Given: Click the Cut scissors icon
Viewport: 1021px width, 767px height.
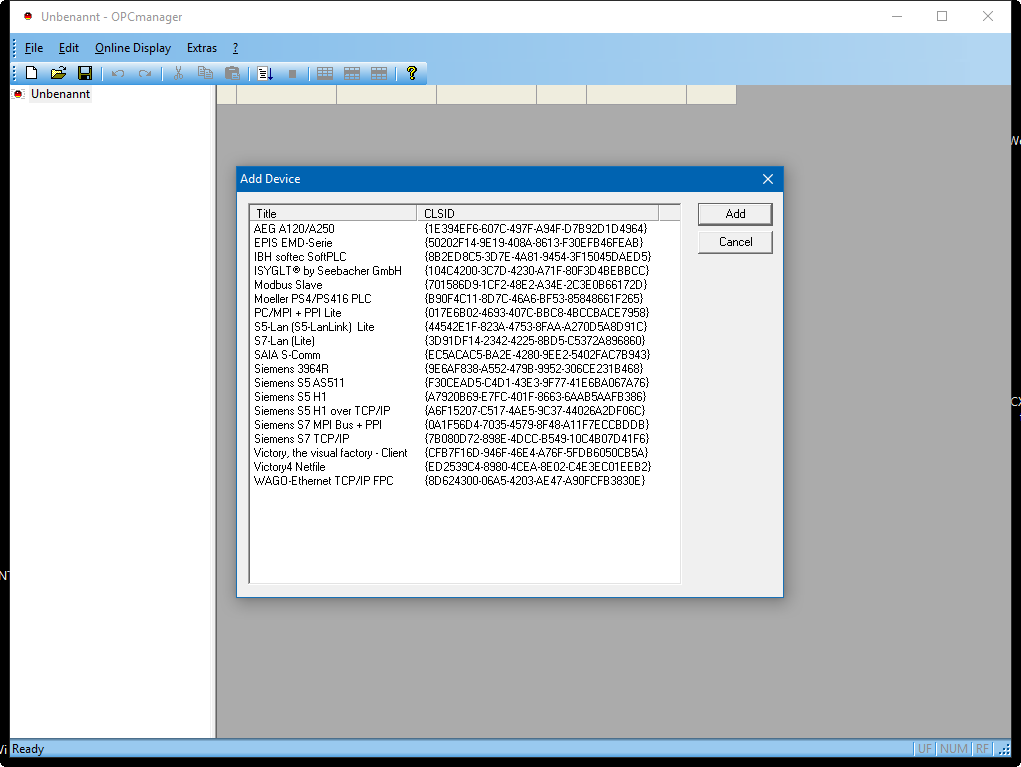Looking at the screenshot, I should tap(178, 73).
